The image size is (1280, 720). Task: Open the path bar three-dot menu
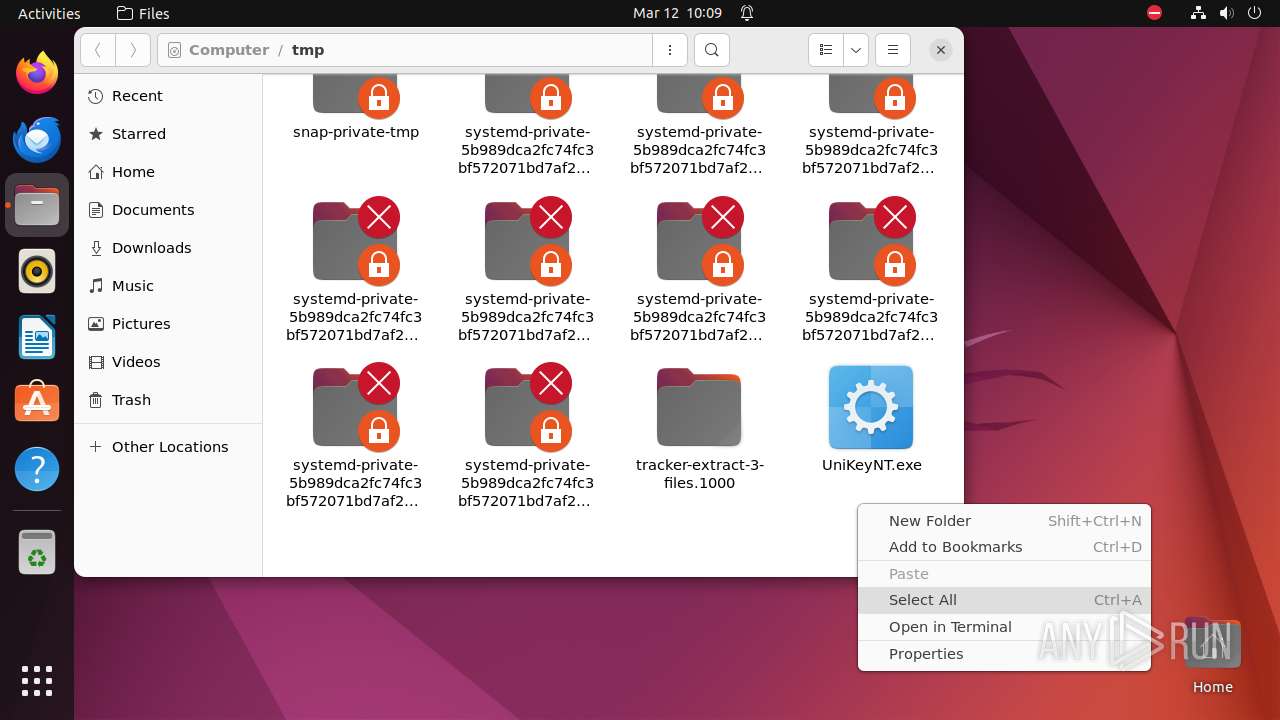669,50
